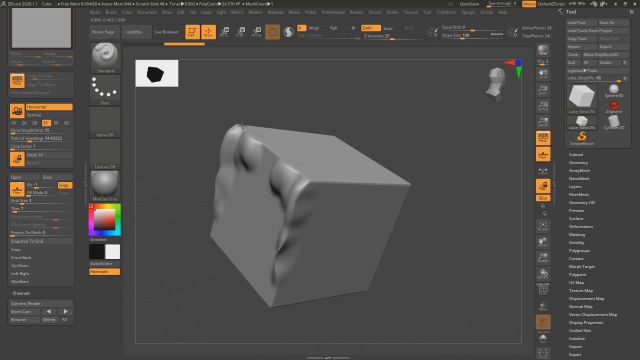Click Snapshot To Grid button

tap(41, 241)
